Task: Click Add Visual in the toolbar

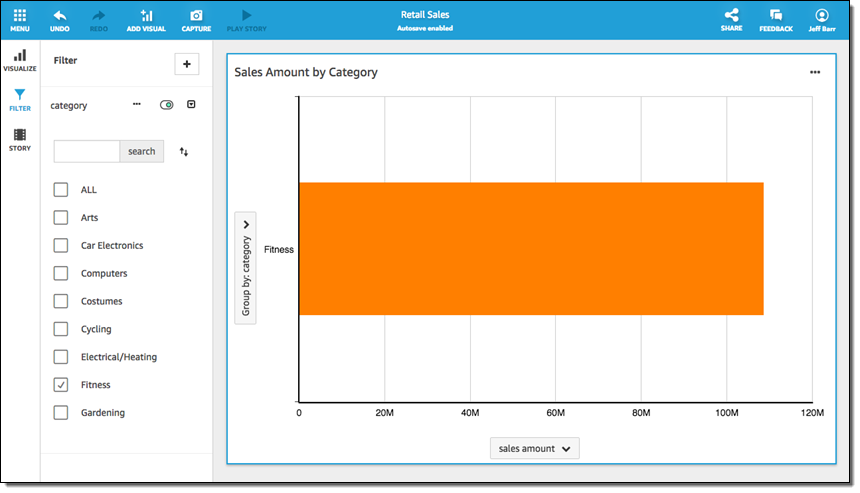Action: (147, 17)
